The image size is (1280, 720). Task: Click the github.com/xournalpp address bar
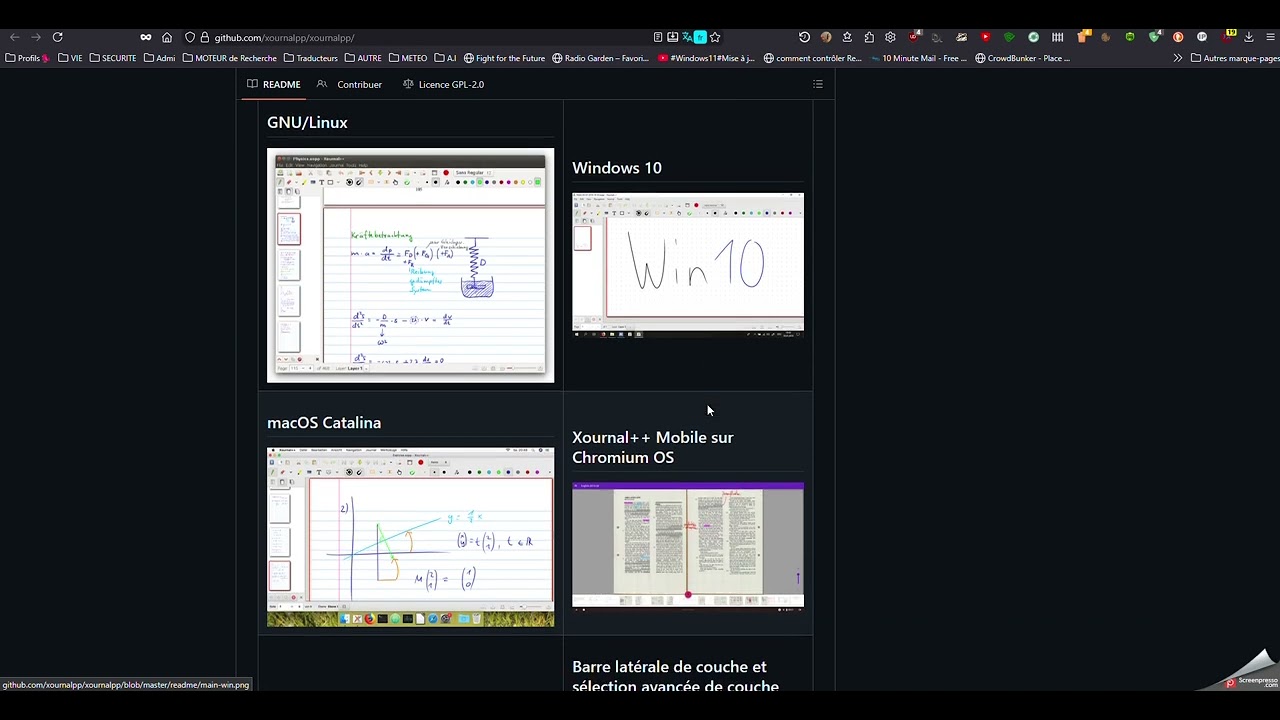point(430,37)
